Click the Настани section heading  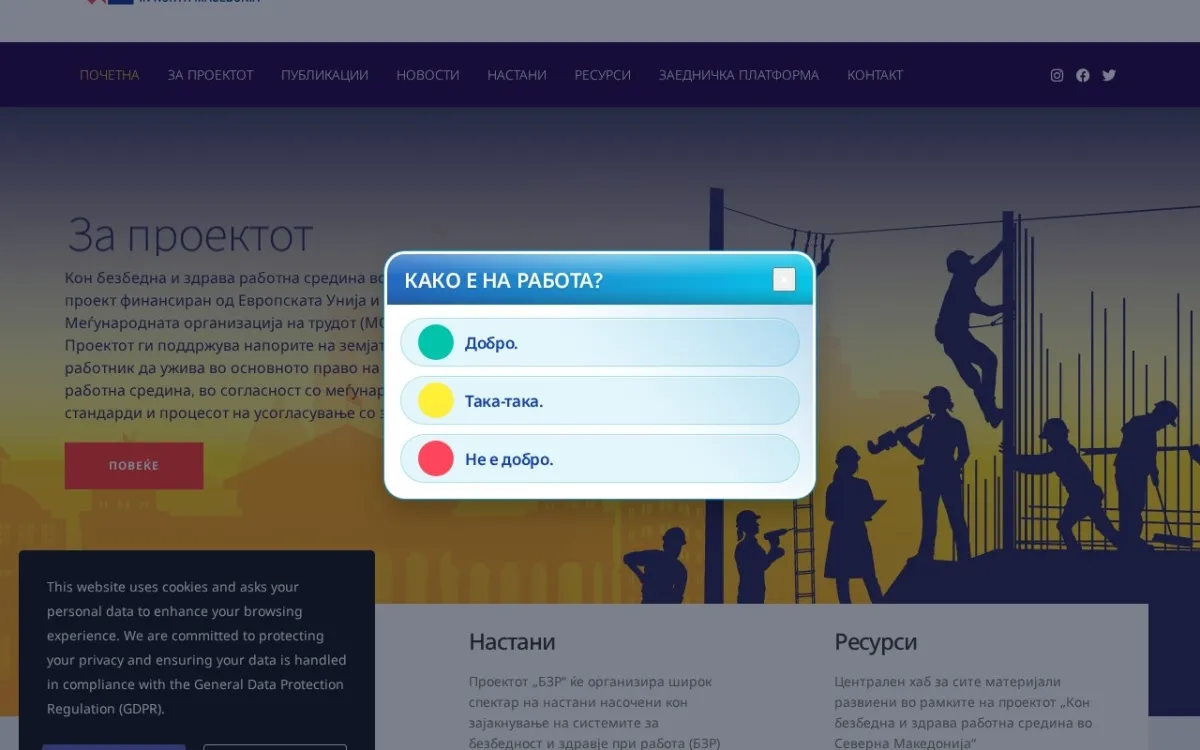click(512, 642)
